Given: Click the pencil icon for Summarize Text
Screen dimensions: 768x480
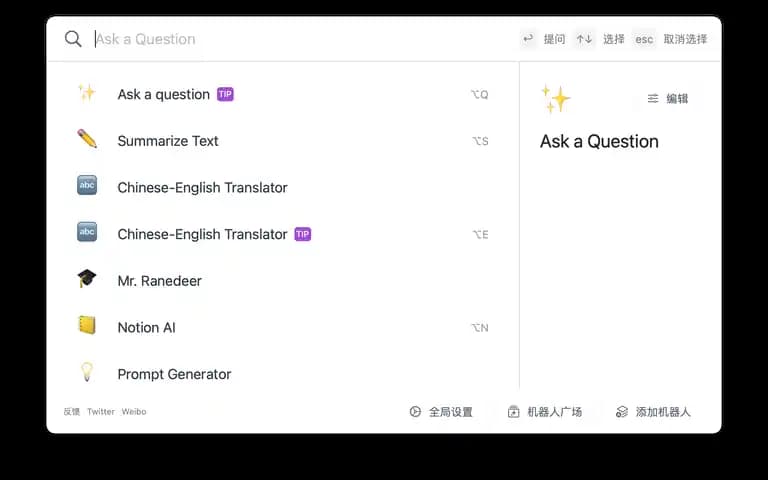Looking at the screenshot, I should (87, 140).
